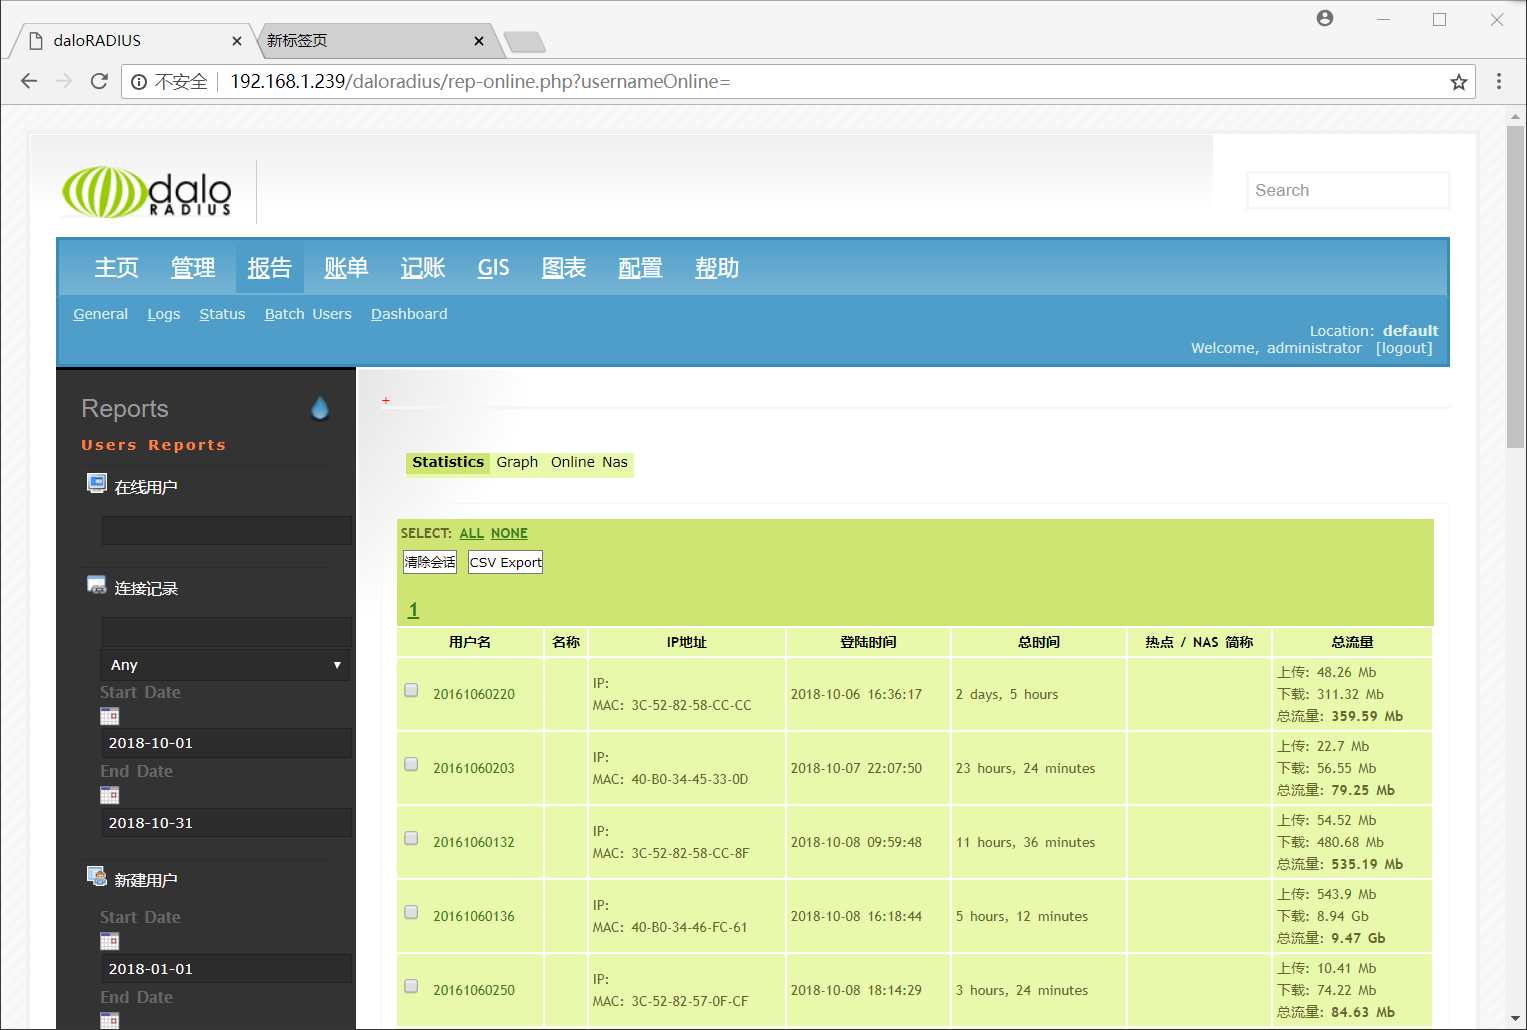Open the Start Date calendar picker icon
Image resolution: width=1527 pixels, height=1030 pixels.
point(109,715)
